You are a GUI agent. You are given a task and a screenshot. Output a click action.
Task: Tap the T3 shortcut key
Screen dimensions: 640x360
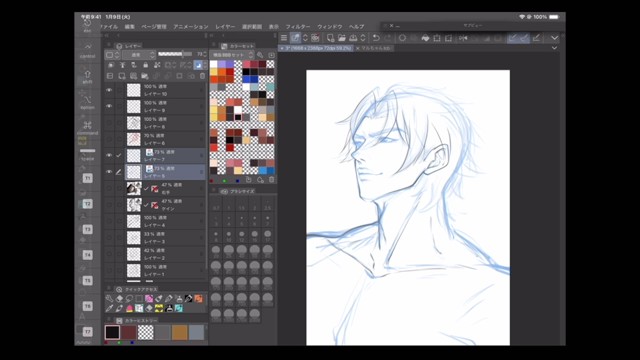point(87,229)
